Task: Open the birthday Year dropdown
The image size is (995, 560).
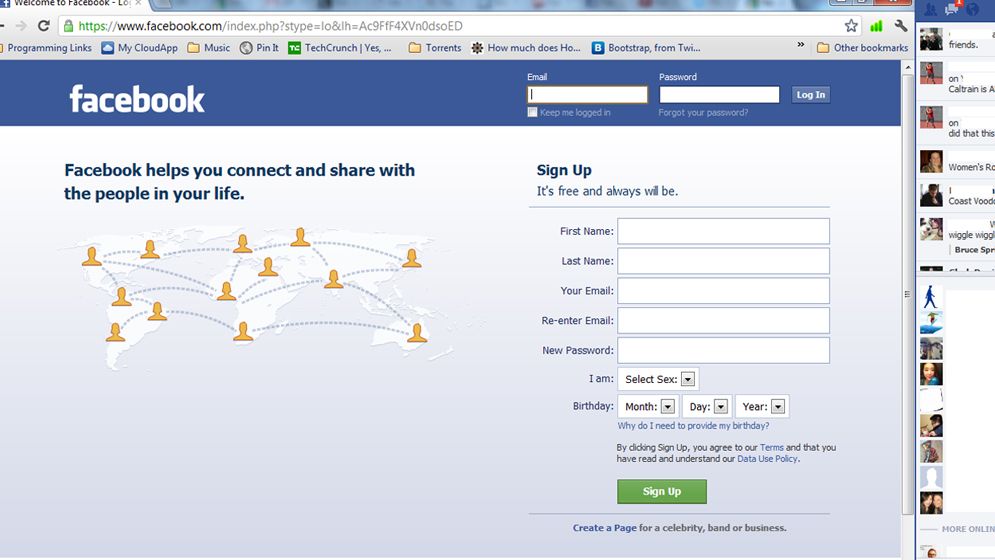Action: [x=762, y=406]
